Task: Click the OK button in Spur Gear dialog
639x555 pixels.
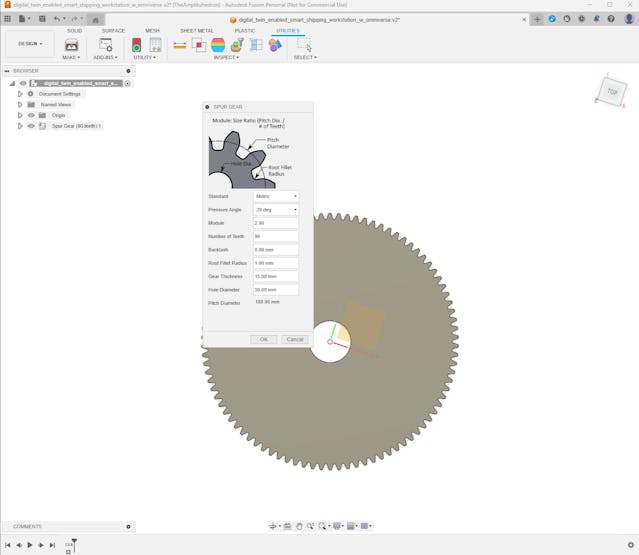Action: [x=263, y=339]
